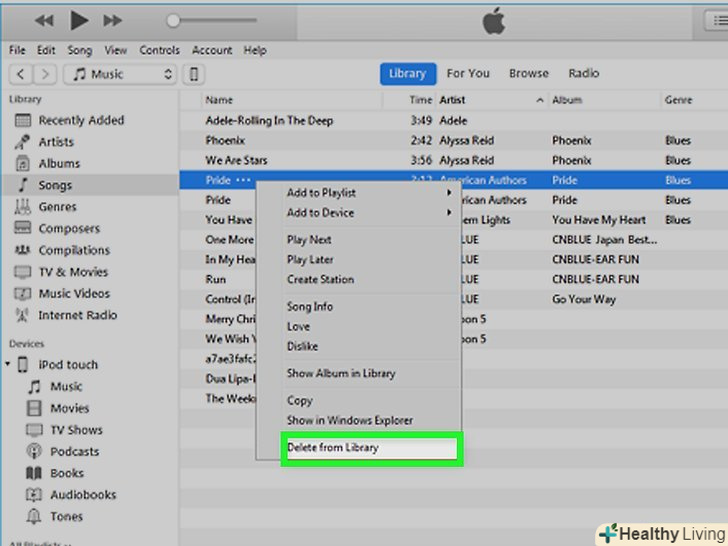Switch to the Library tab
Image resolution: width=728 pixels, height=546 pixels.
[x=408, y=74]
